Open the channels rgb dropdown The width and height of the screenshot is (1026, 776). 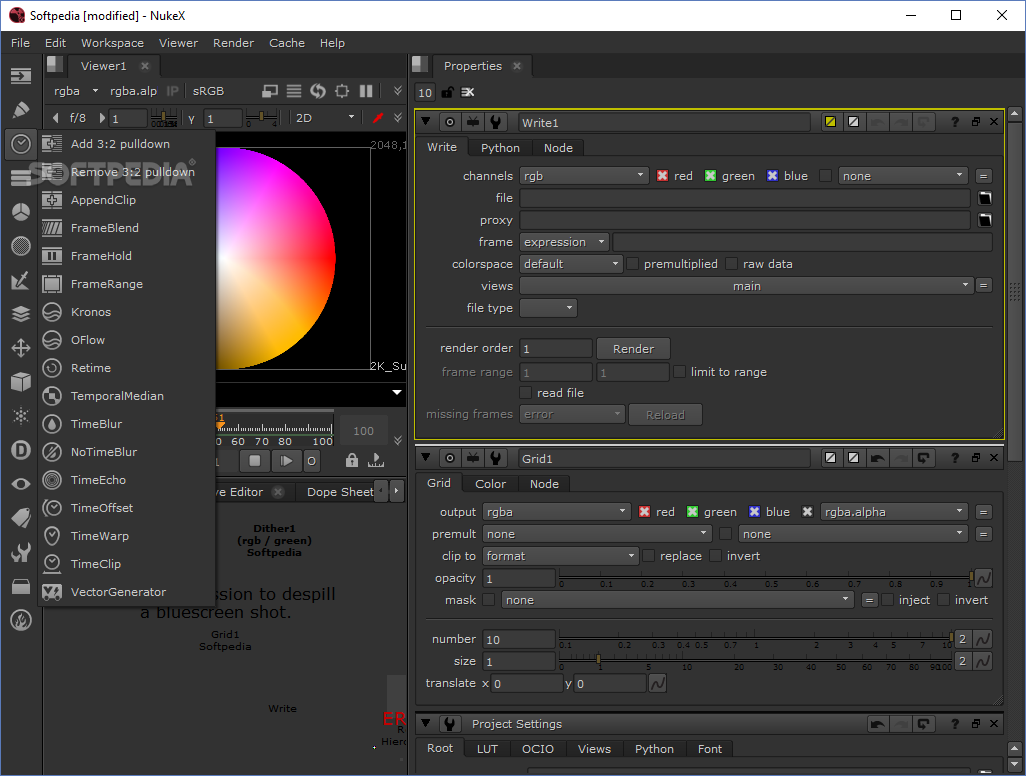pos(584,175)
